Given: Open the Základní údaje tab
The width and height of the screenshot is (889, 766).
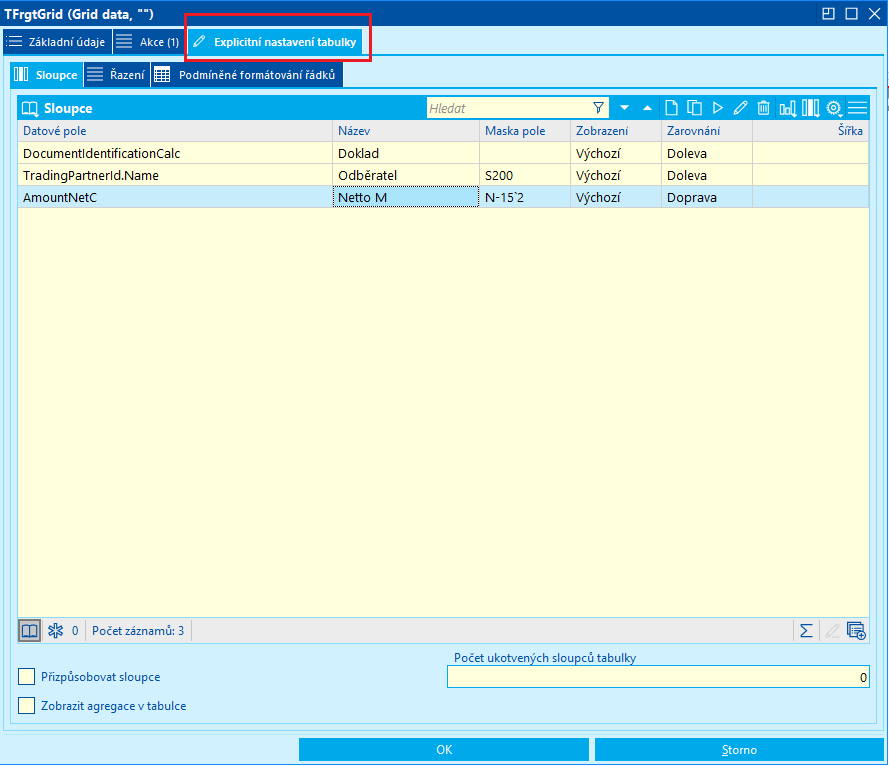Looking at the screenshot, I should [x=57, y=42].
